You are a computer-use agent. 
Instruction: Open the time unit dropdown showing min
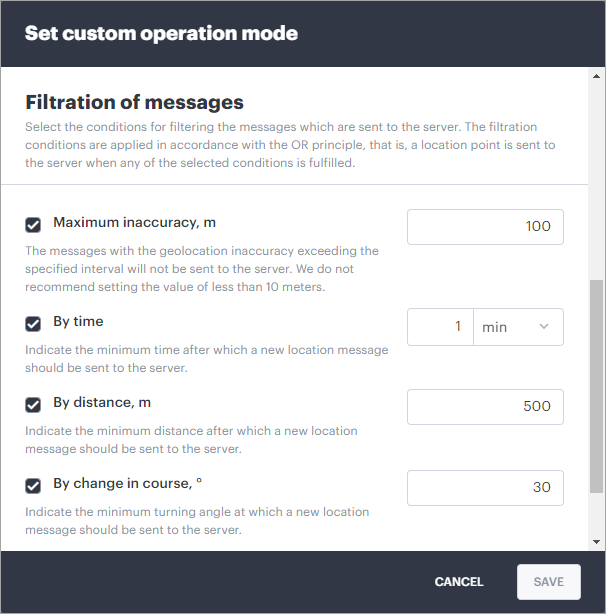pyautogui.click(x=517, y=327)
